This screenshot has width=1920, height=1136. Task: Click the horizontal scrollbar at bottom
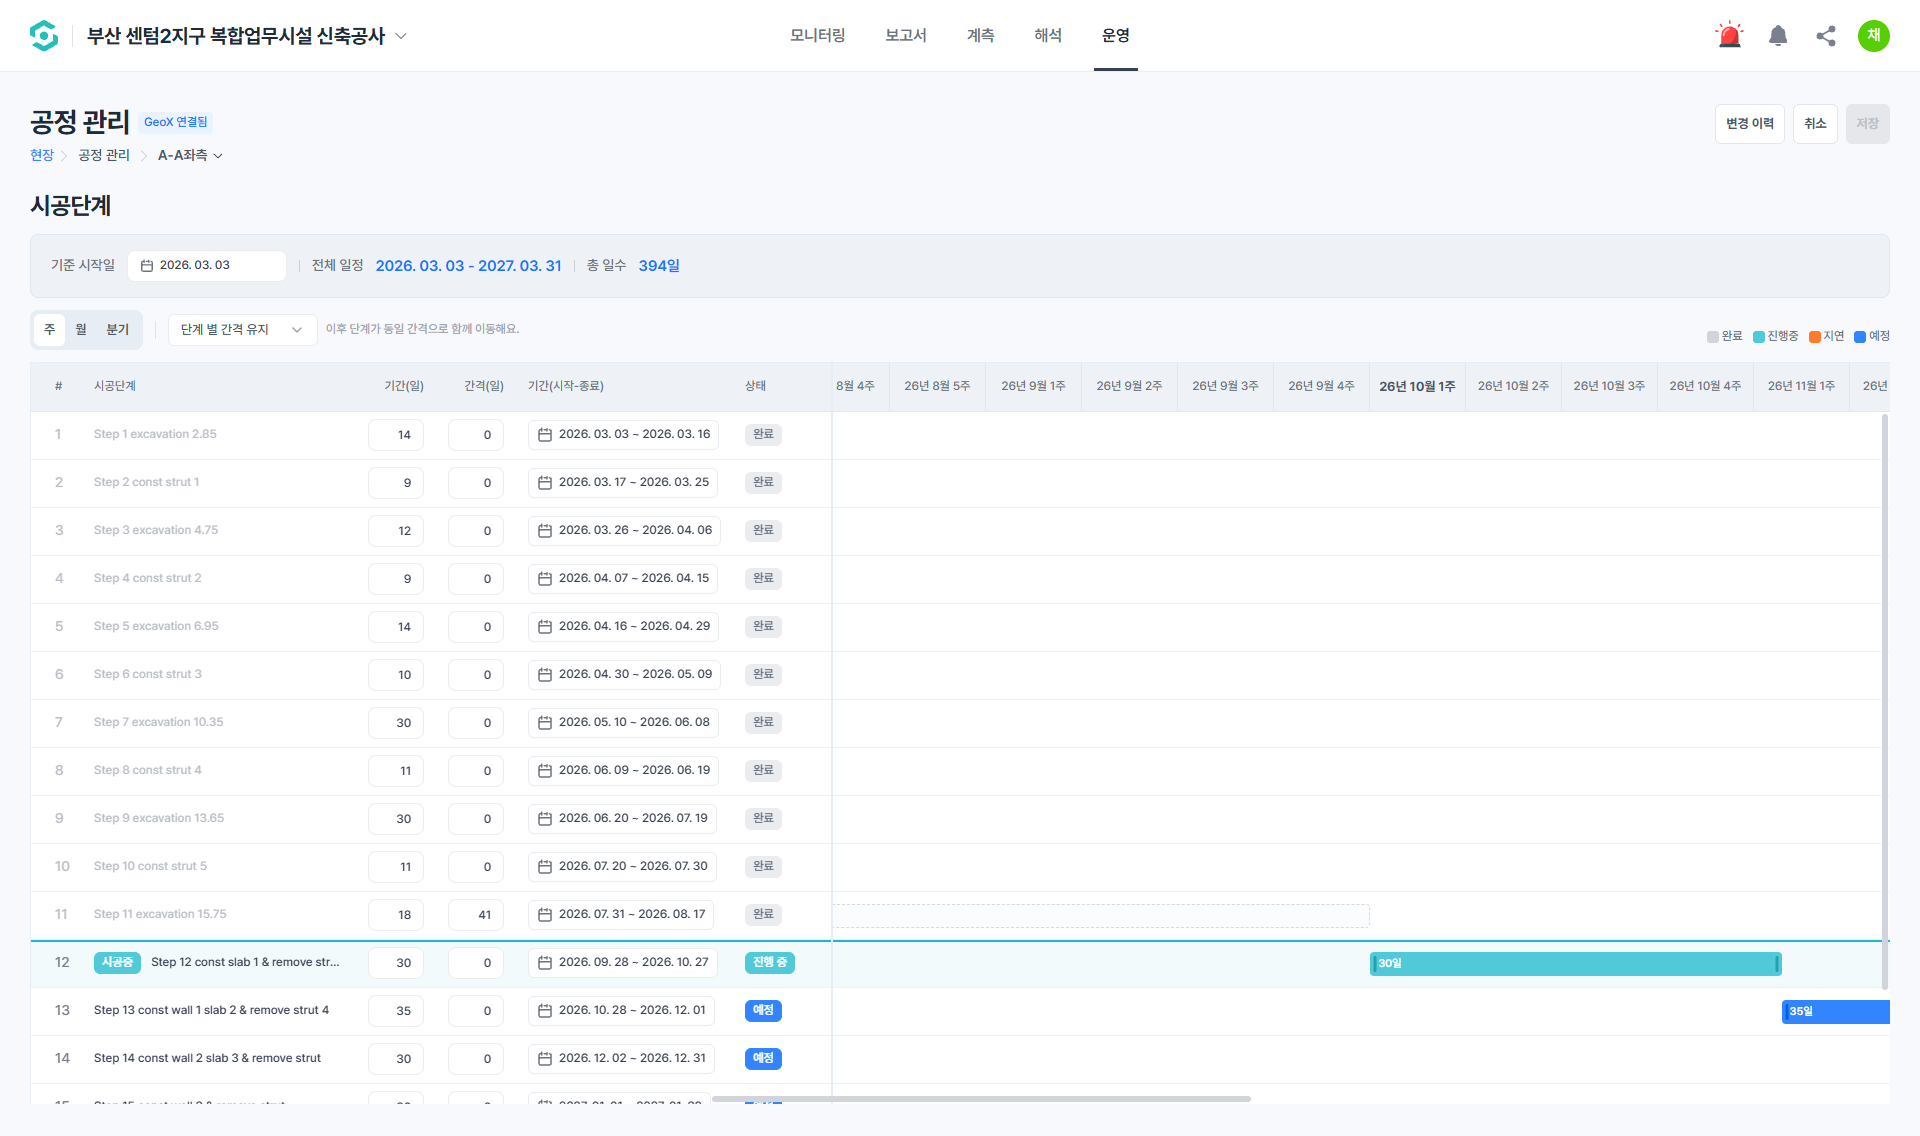[x=981, y=1099]
